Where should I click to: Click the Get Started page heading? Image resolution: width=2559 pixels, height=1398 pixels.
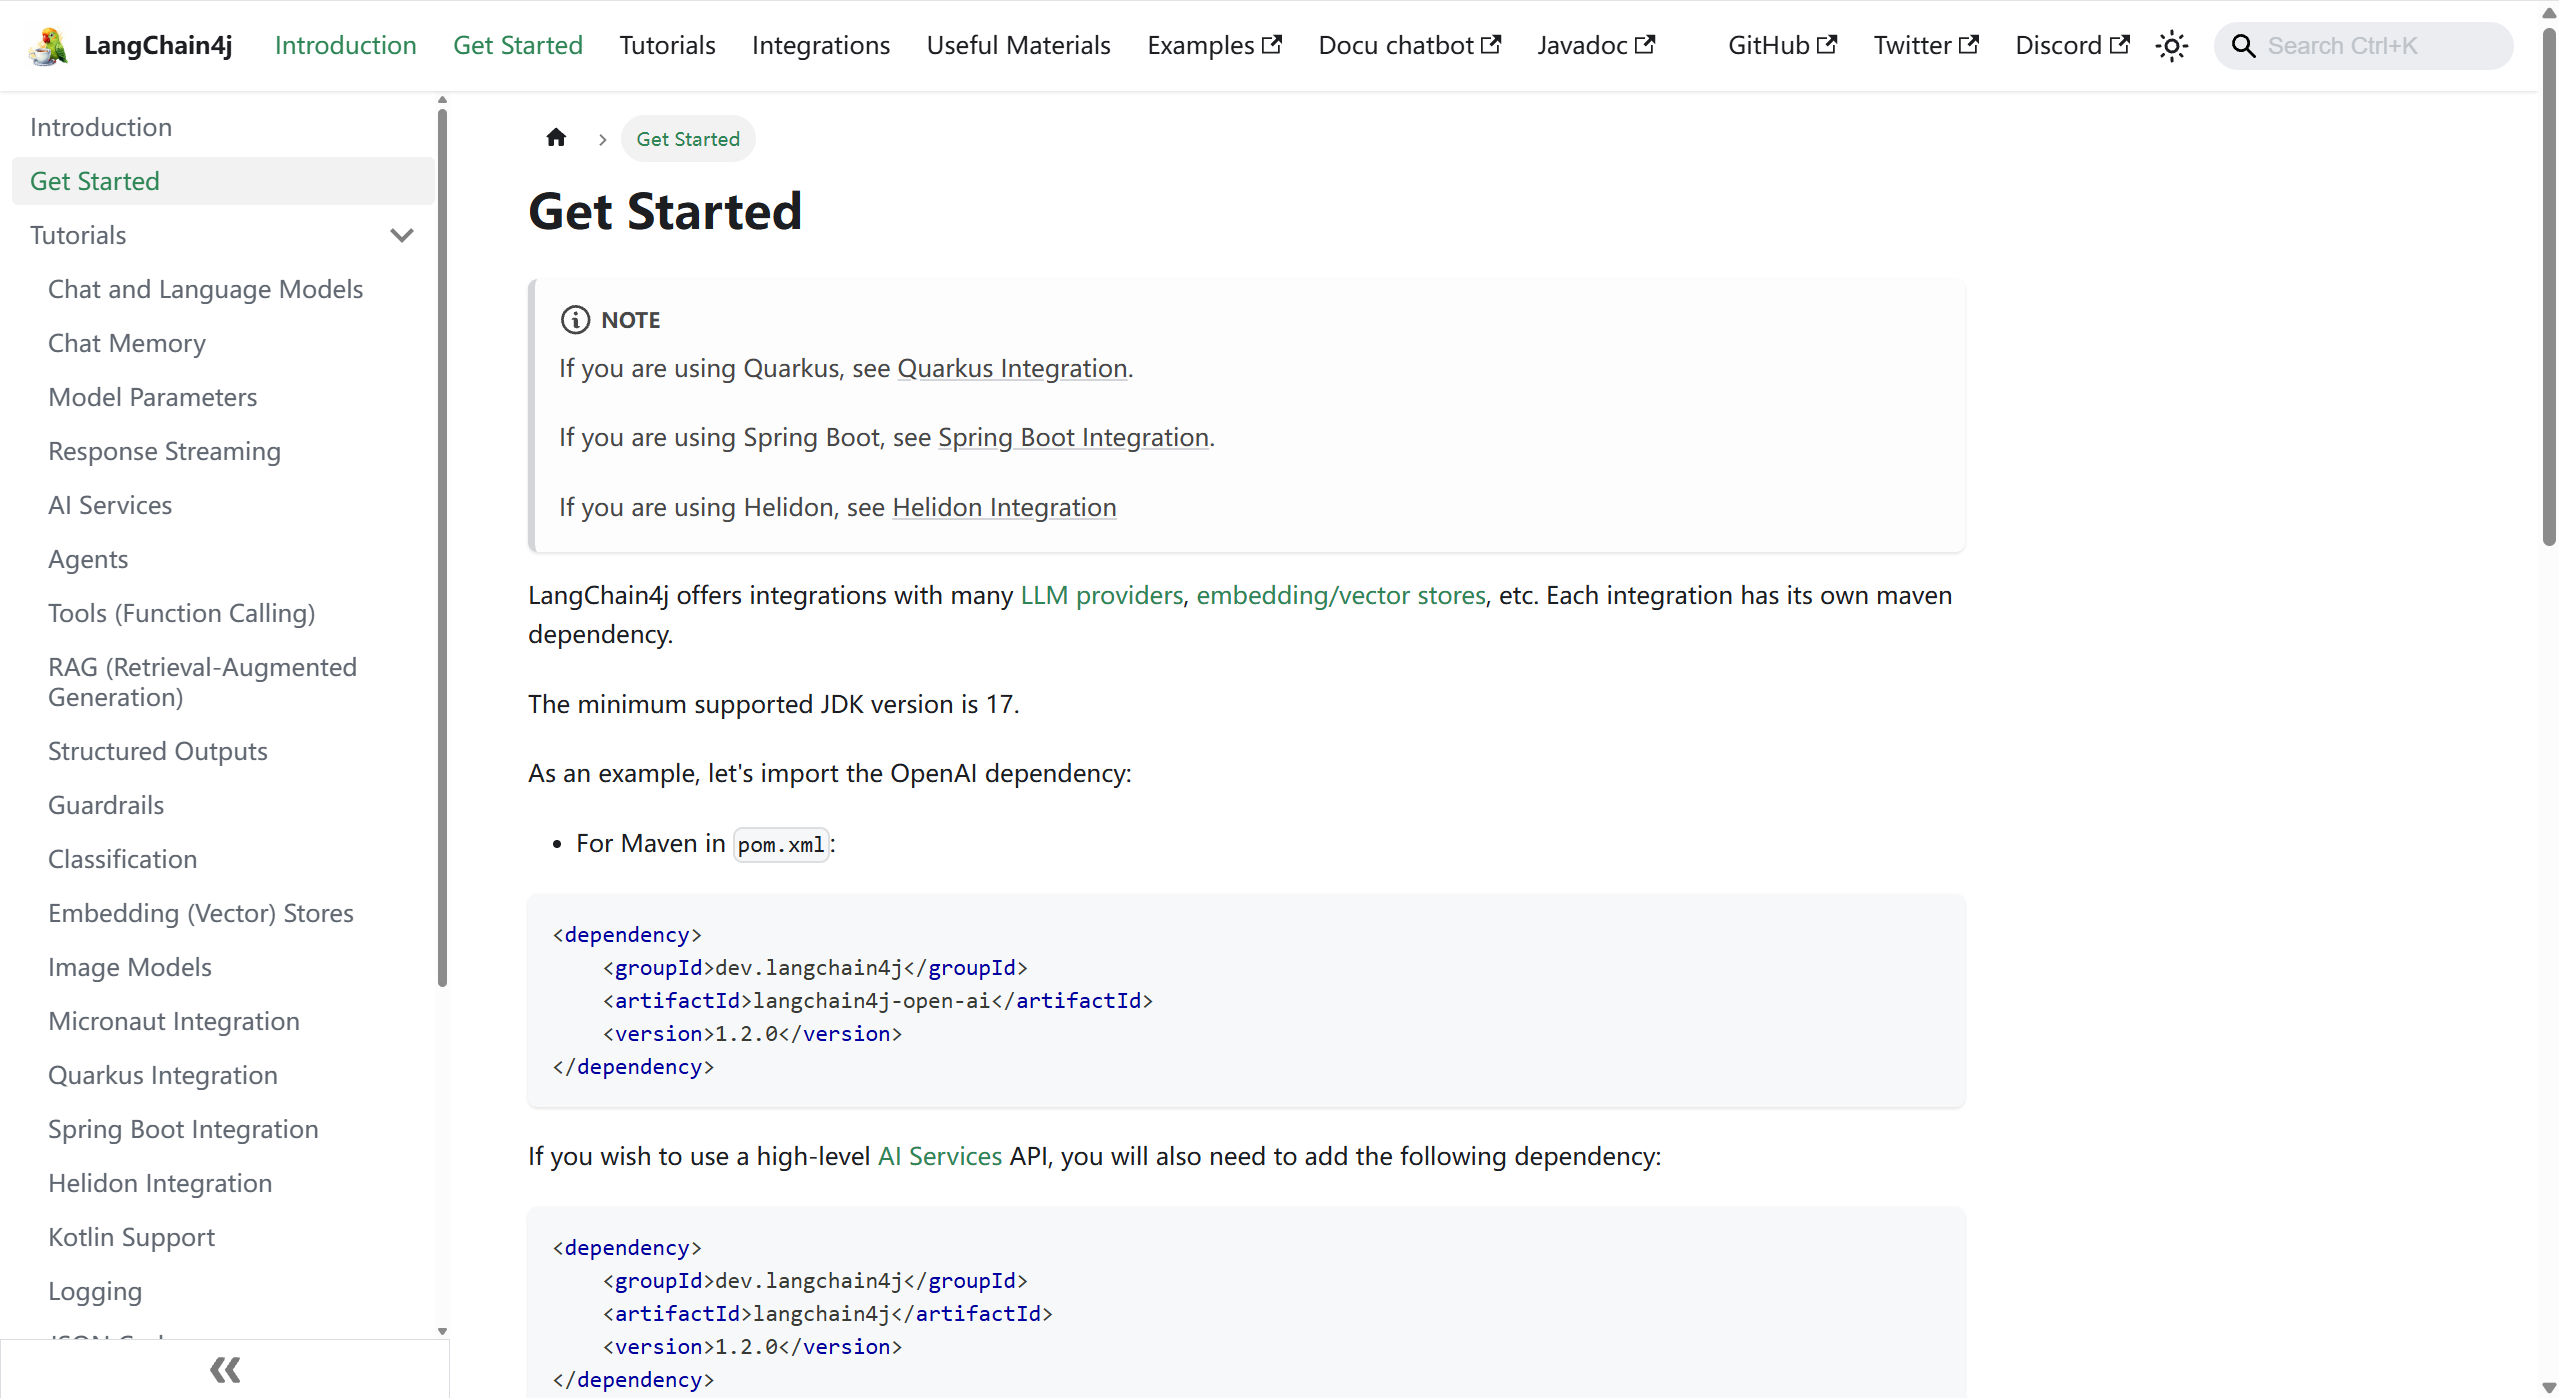point(665,212)
